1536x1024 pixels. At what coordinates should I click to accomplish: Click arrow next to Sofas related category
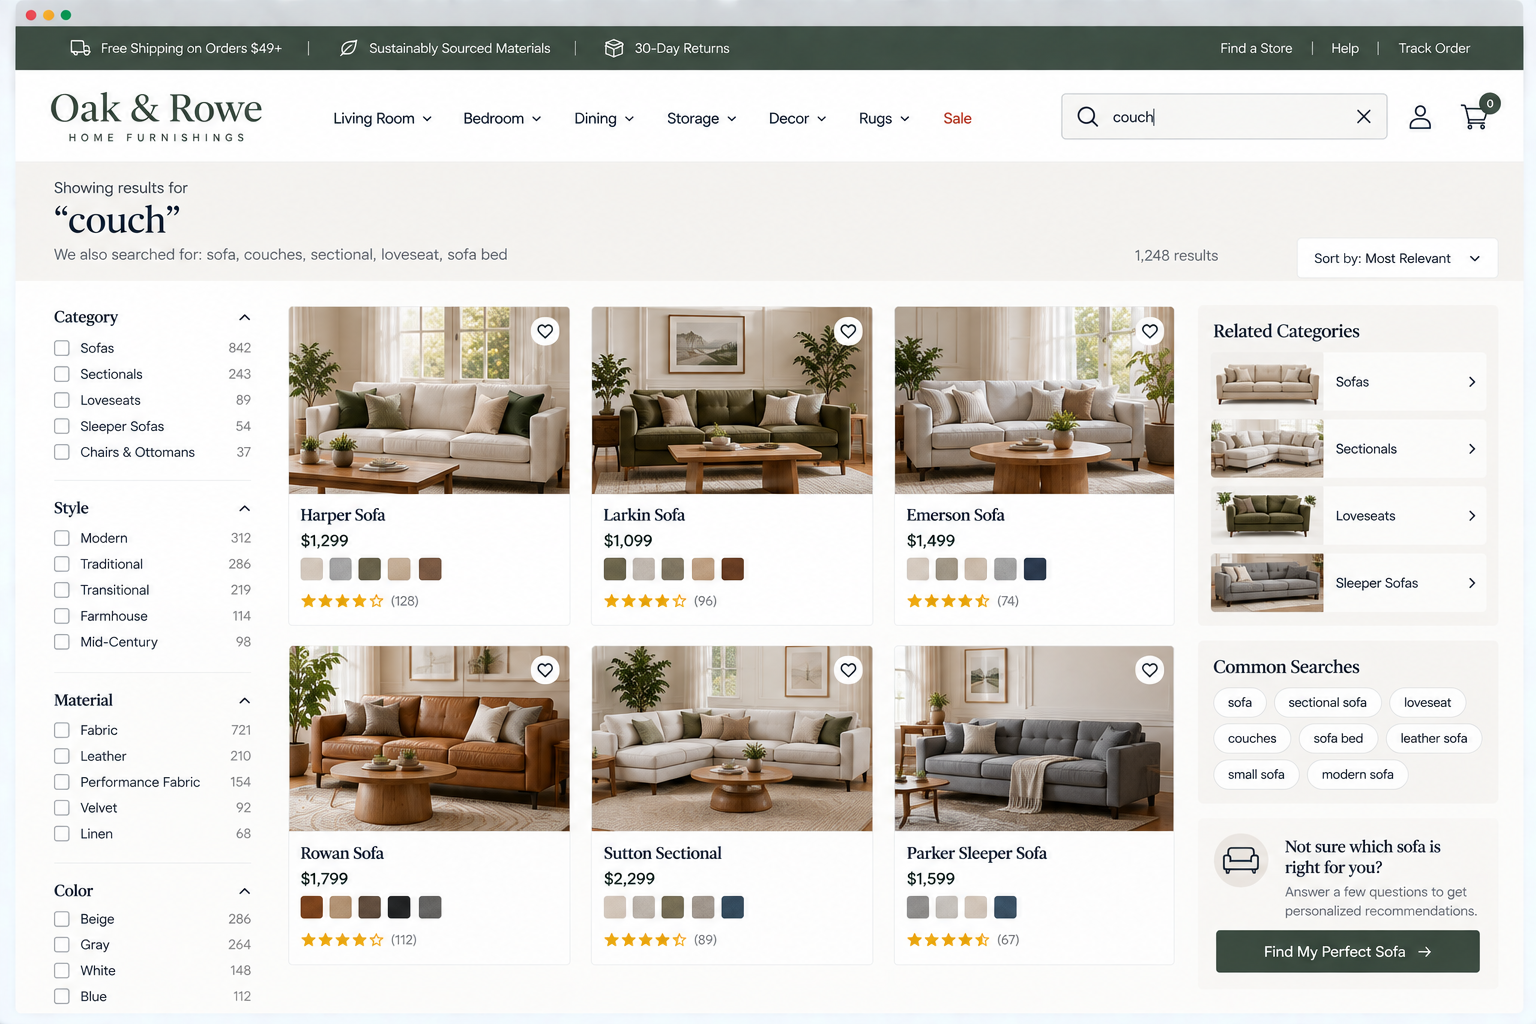(1472, 382)
